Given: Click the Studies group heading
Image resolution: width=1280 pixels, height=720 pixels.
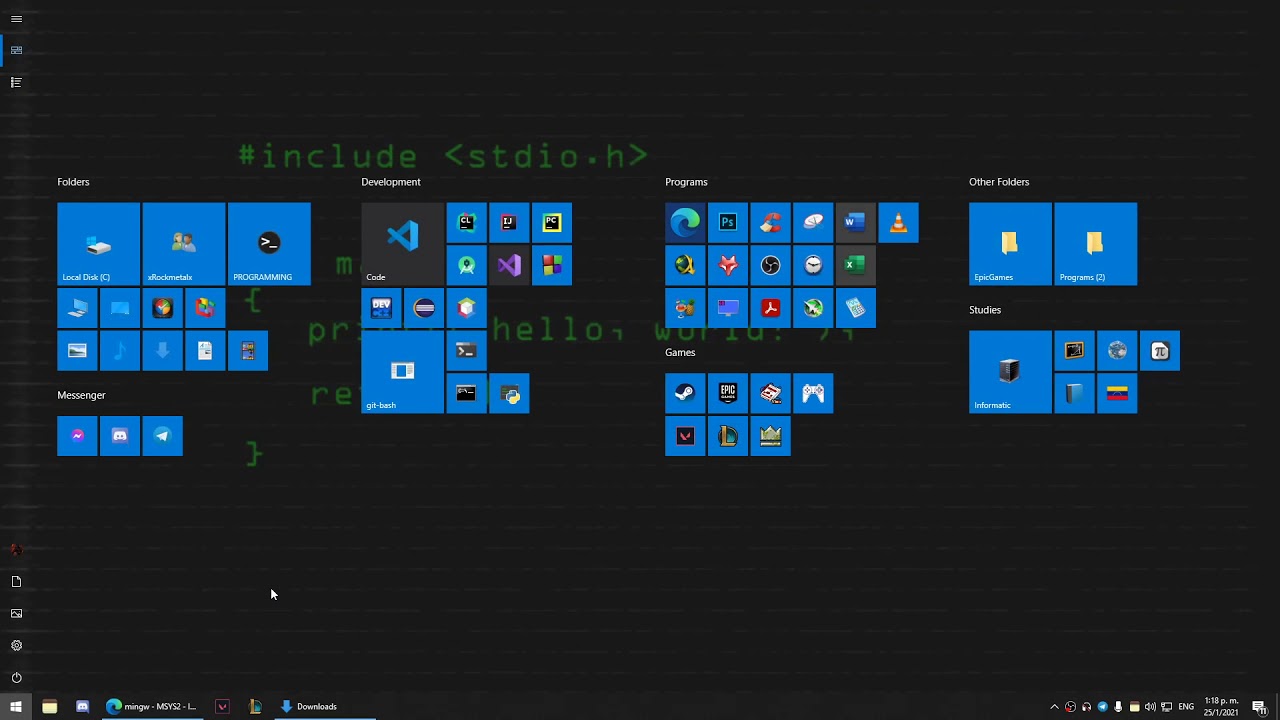Looking at the screenshot, I should click(x=985, y=310).
